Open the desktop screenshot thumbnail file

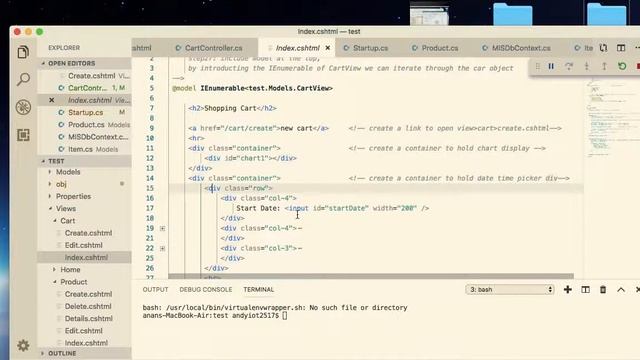click(429, 14)
